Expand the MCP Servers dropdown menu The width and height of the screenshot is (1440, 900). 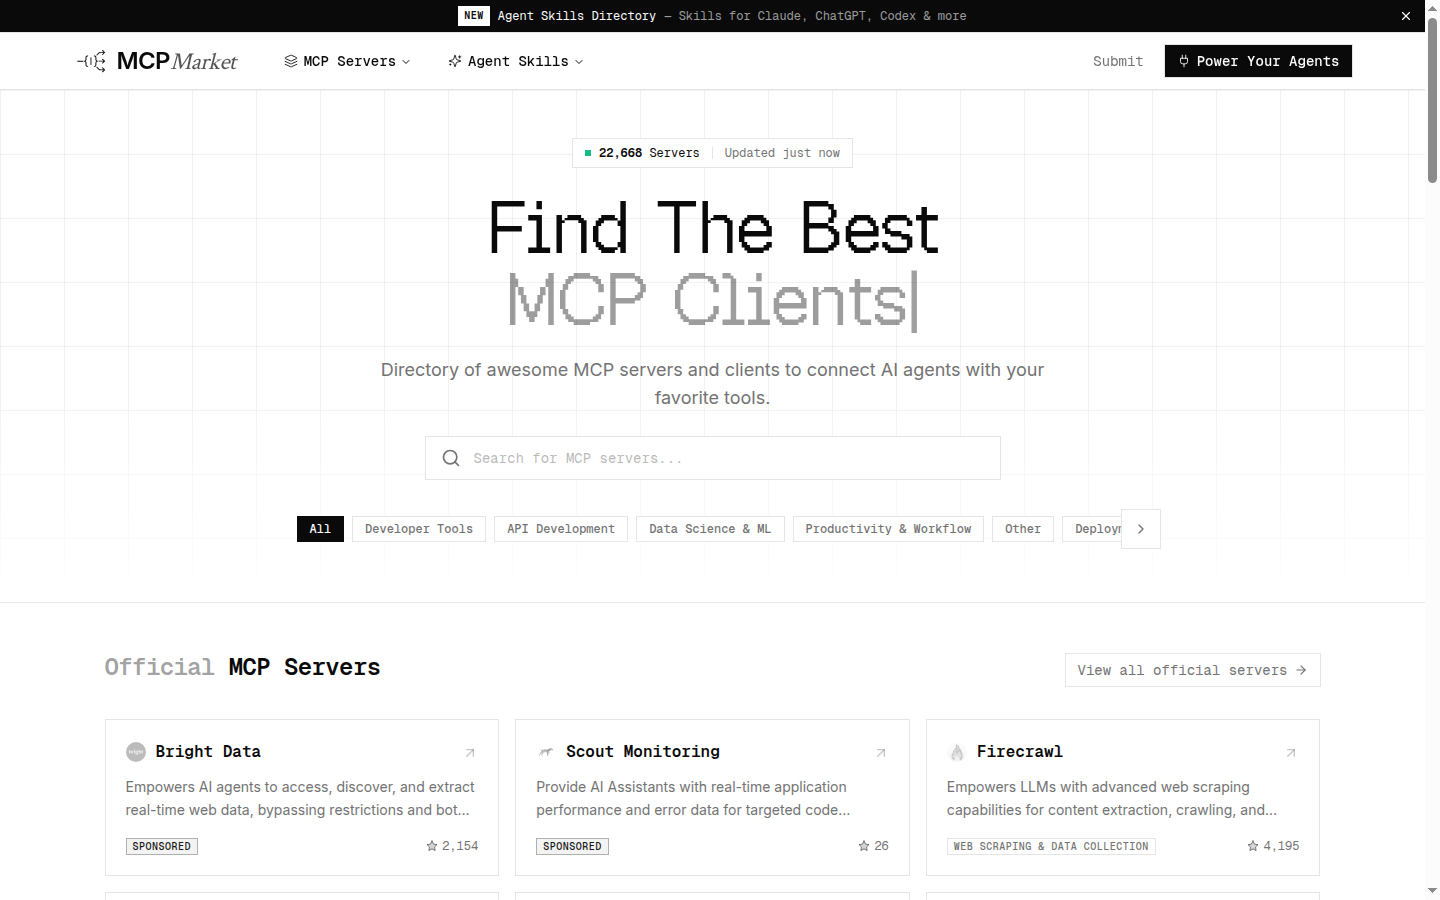(347, 61)
